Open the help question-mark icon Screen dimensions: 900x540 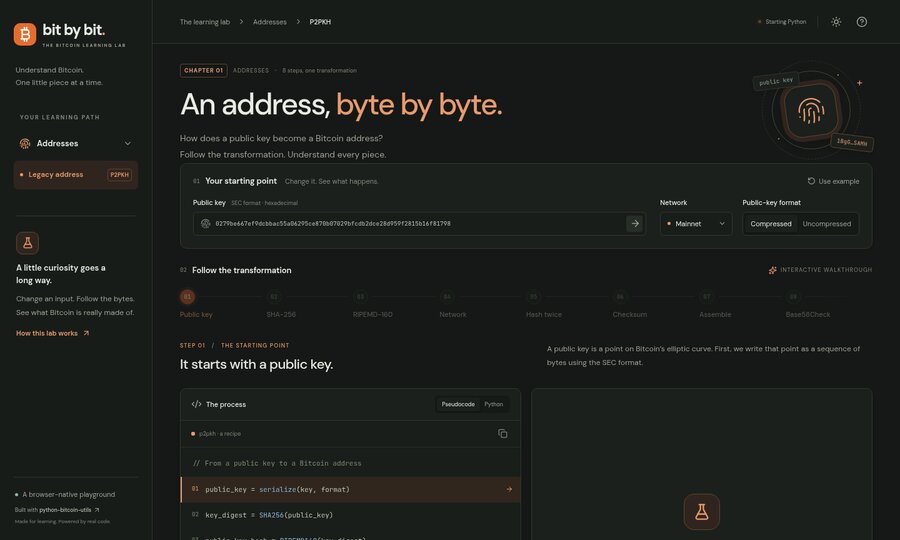(862, 22)
